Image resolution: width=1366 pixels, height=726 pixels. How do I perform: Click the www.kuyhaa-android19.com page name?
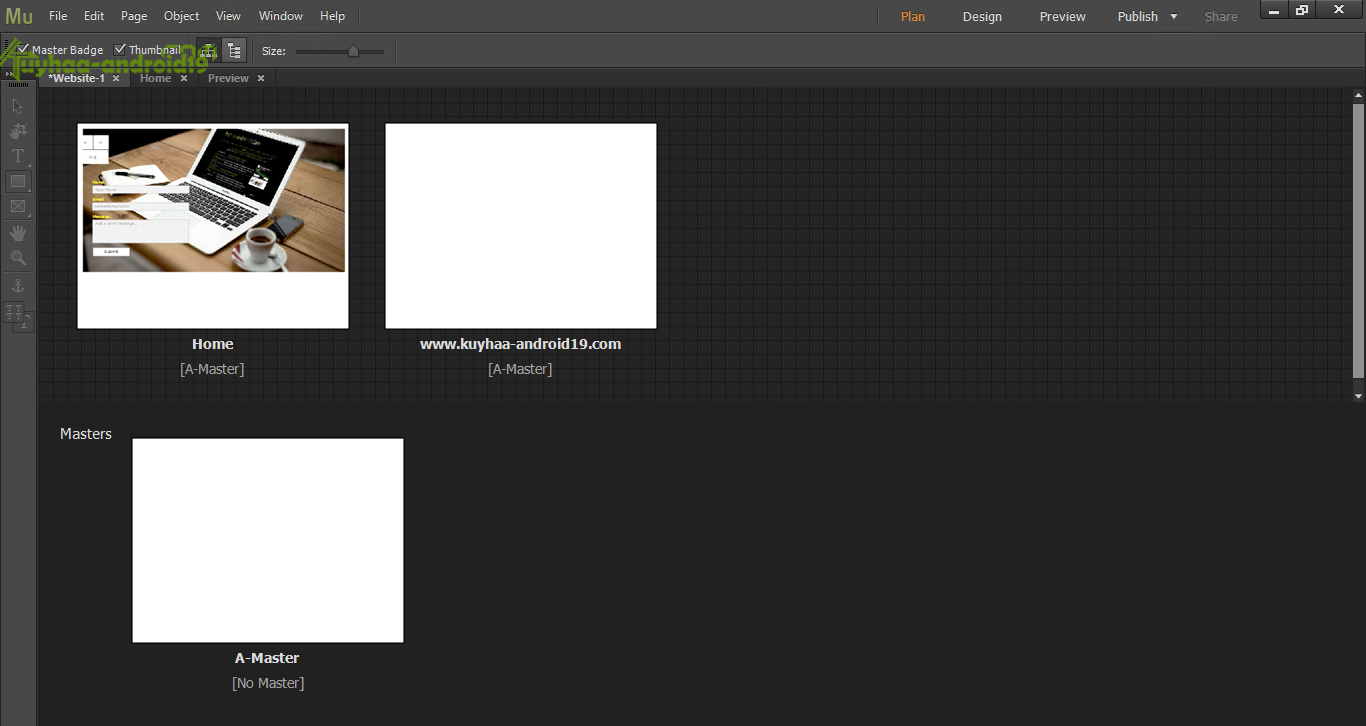coord(520,344)
